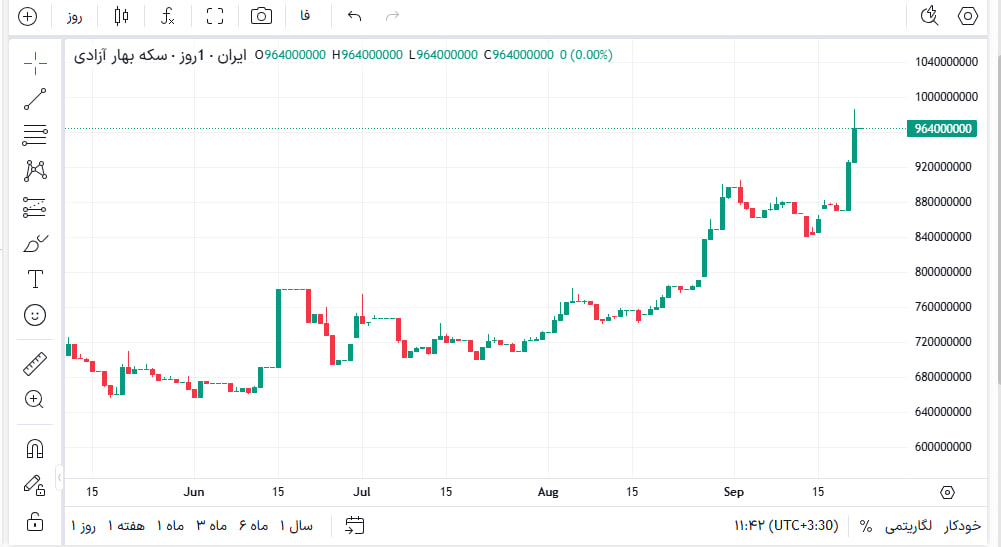1001x547 pixels.
Task: Select the ruler measure tool
Action: [x=35, y=363]
